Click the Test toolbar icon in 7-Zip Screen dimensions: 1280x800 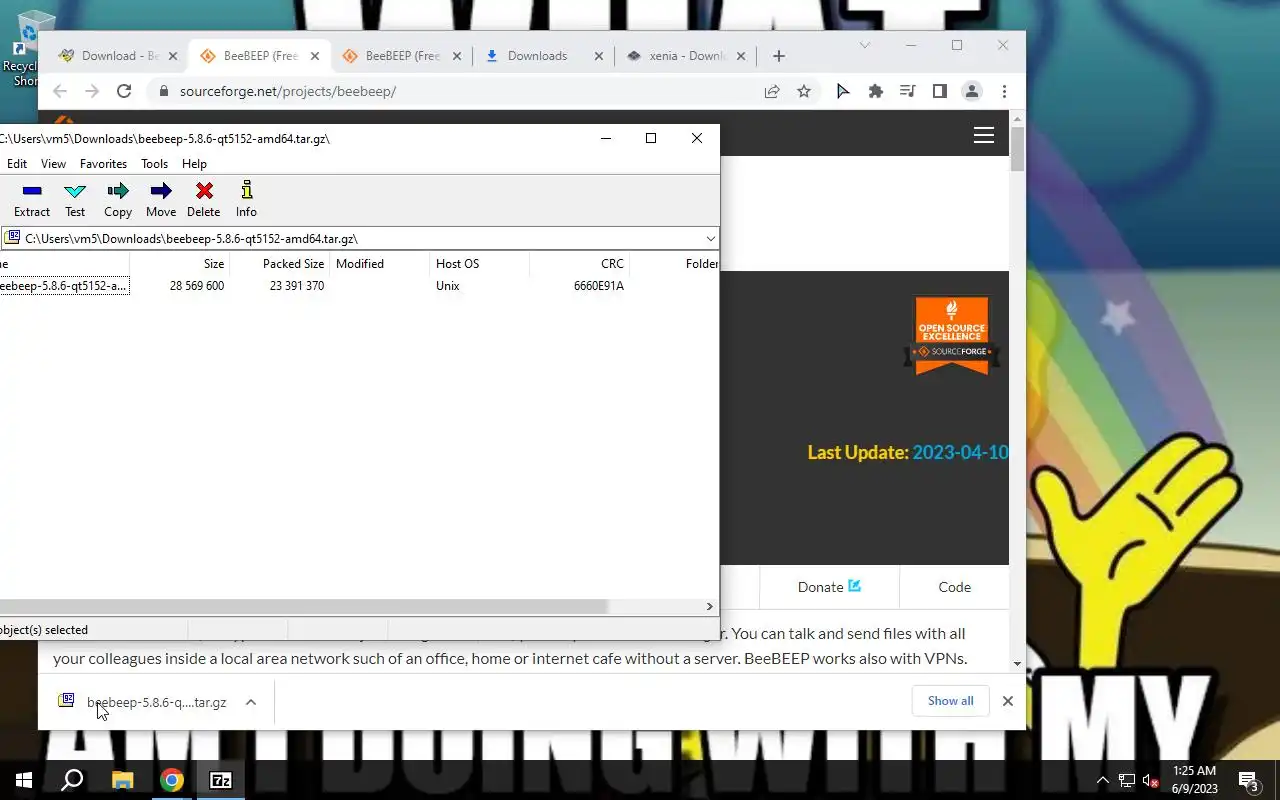pyautogui.click(x=75, y=200)
